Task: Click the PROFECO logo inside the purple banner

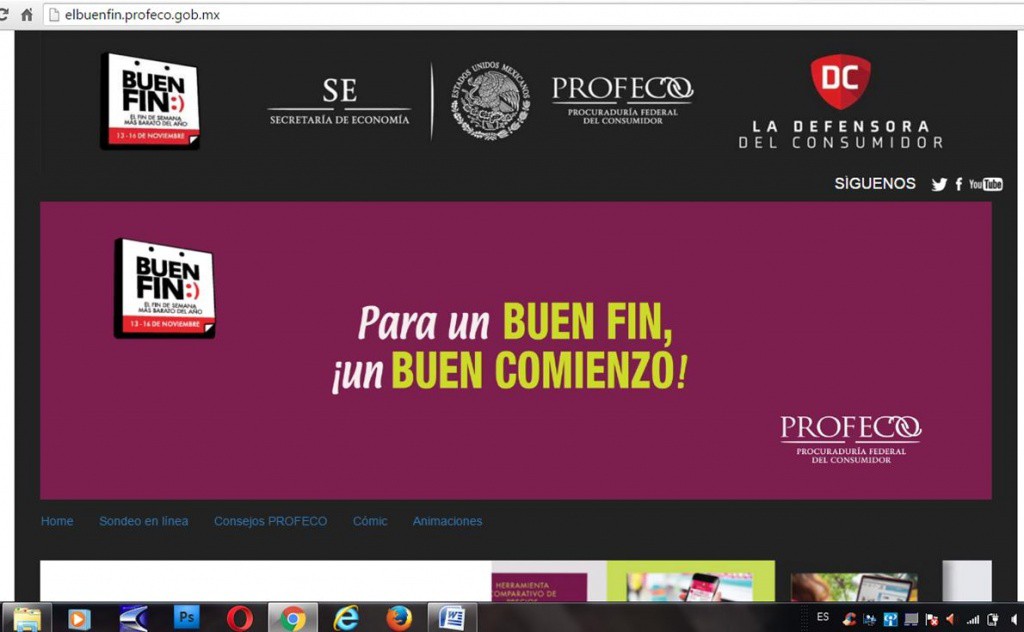Action: point(850,439)
